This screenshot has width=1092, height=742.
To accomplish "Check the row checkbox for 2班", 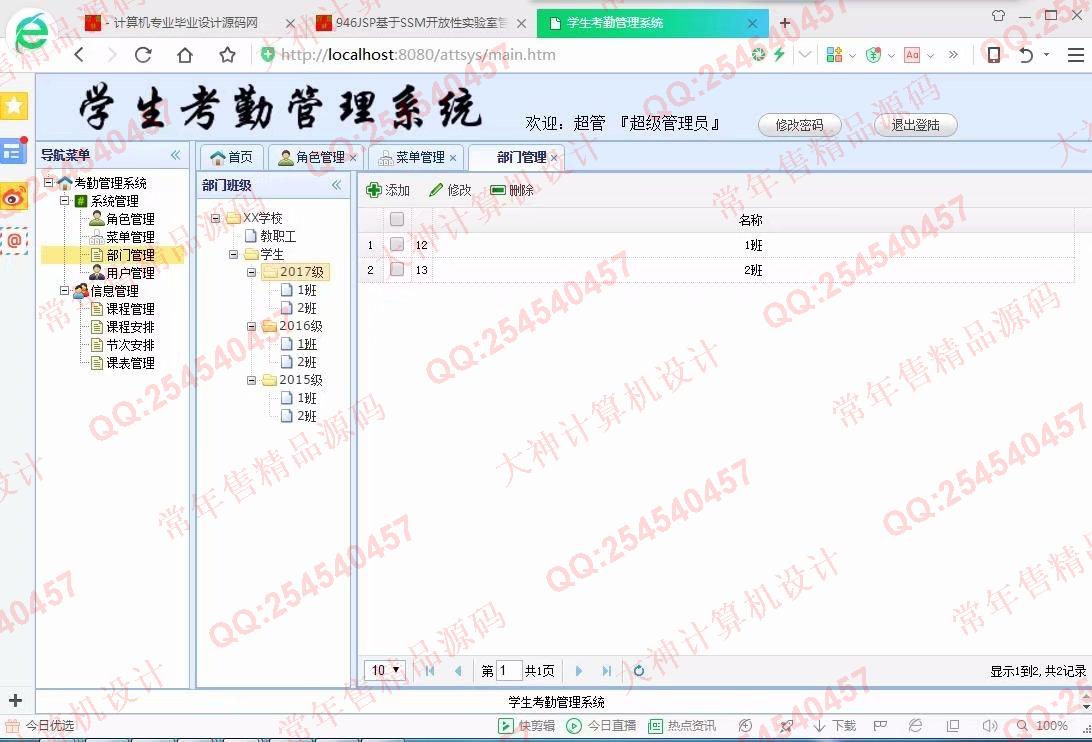I will [397, 270].
